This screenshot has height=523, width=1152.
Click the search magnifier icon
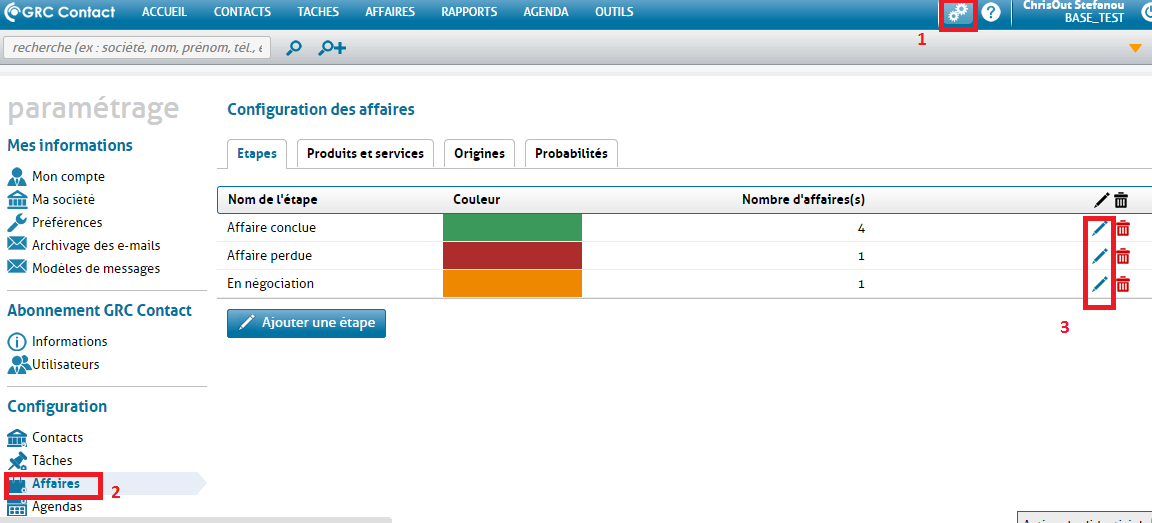294,48
